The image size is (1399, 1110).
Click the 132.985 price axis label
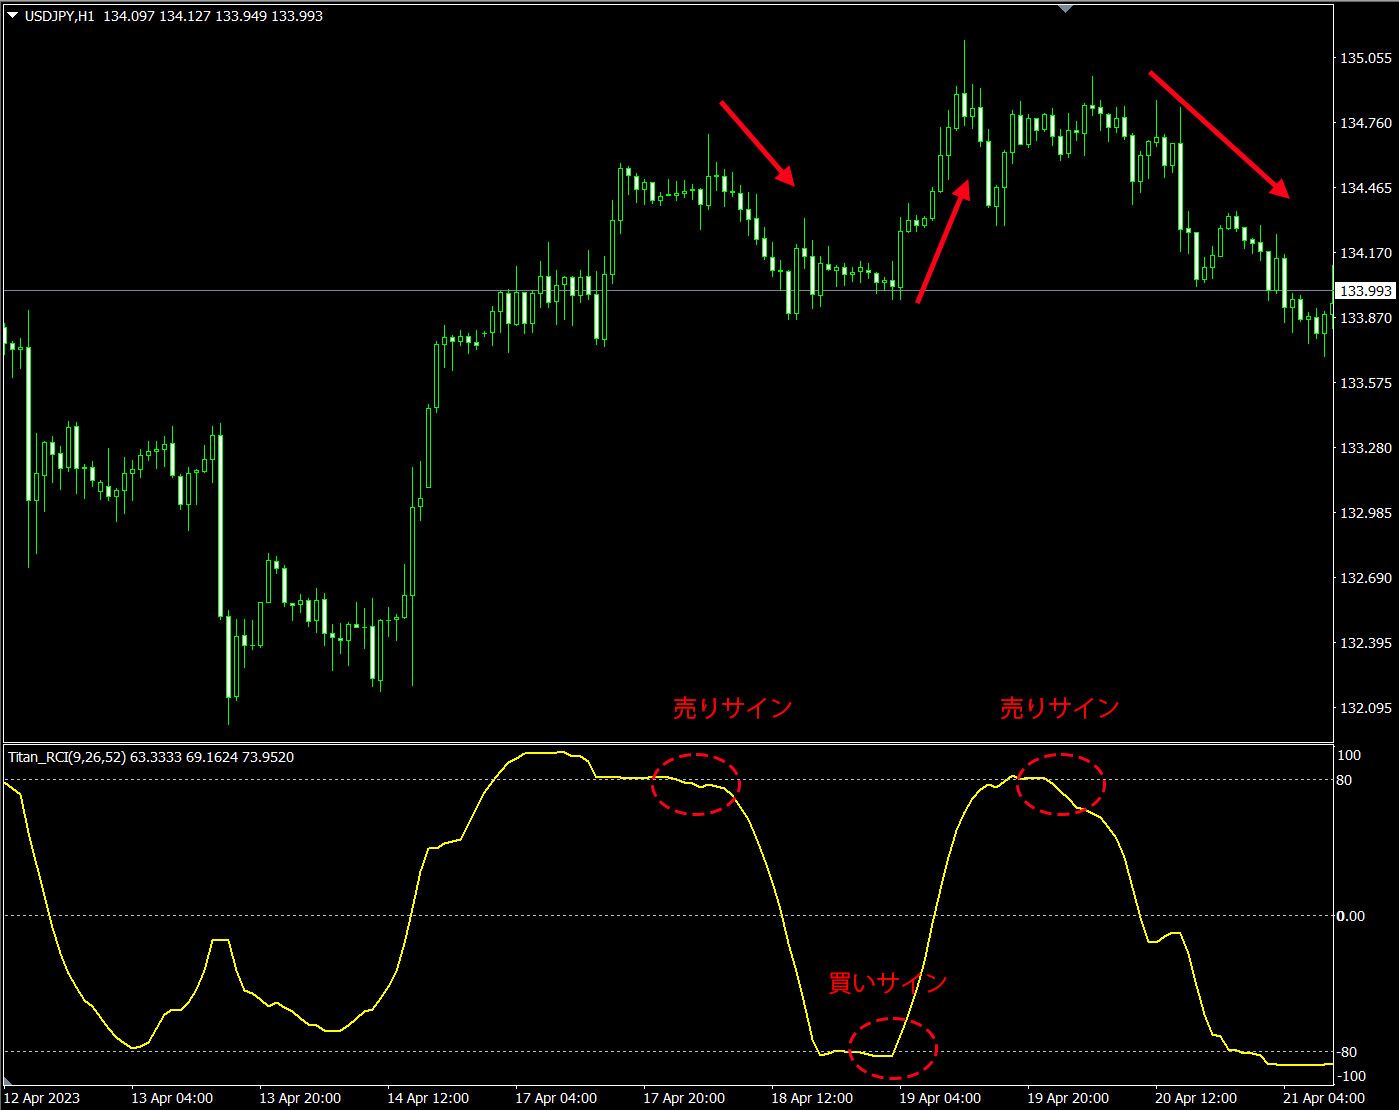click(x=1365, y=513)
